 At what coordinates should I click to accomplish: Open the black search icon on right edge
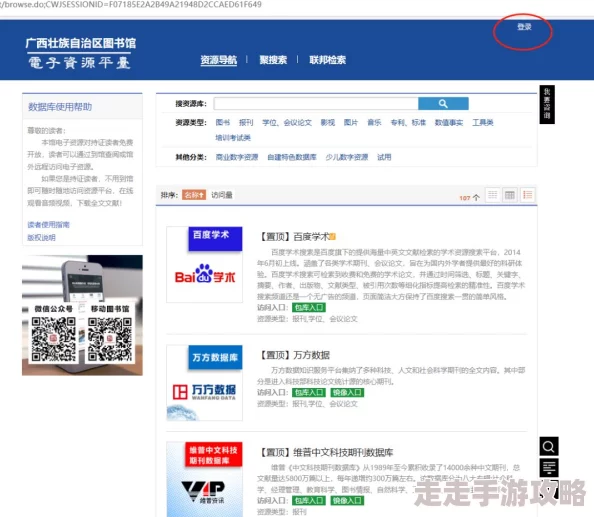[549, 446]
